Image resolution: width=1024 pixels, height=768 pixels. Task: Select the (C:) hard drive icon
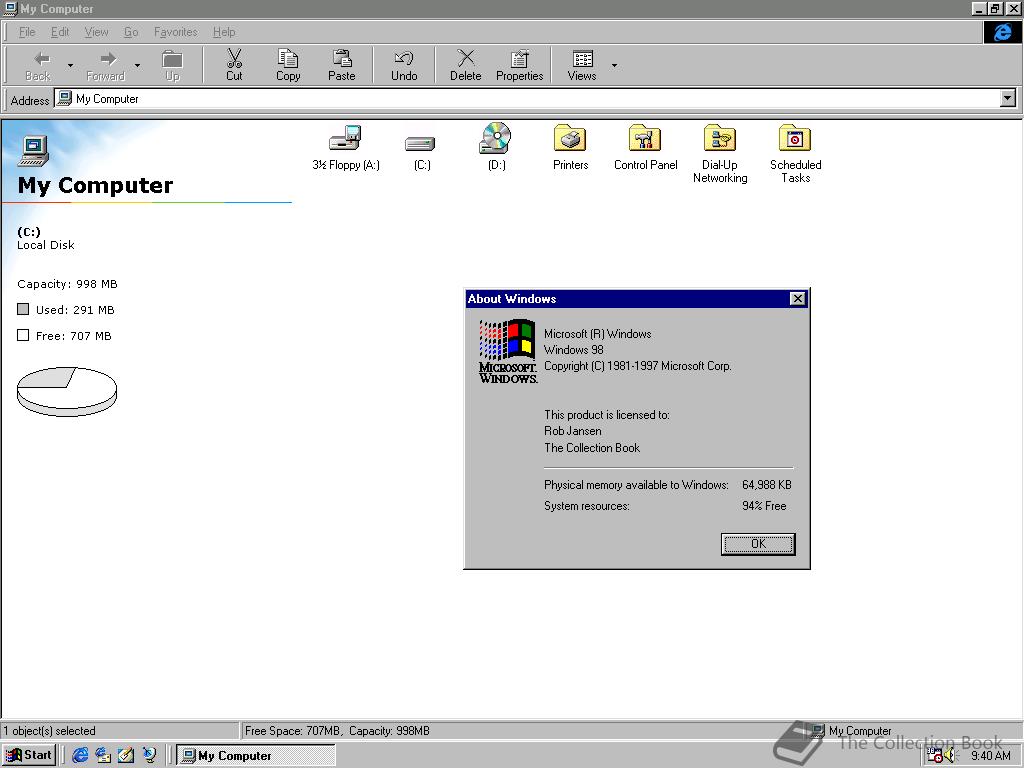pos(420,143)
